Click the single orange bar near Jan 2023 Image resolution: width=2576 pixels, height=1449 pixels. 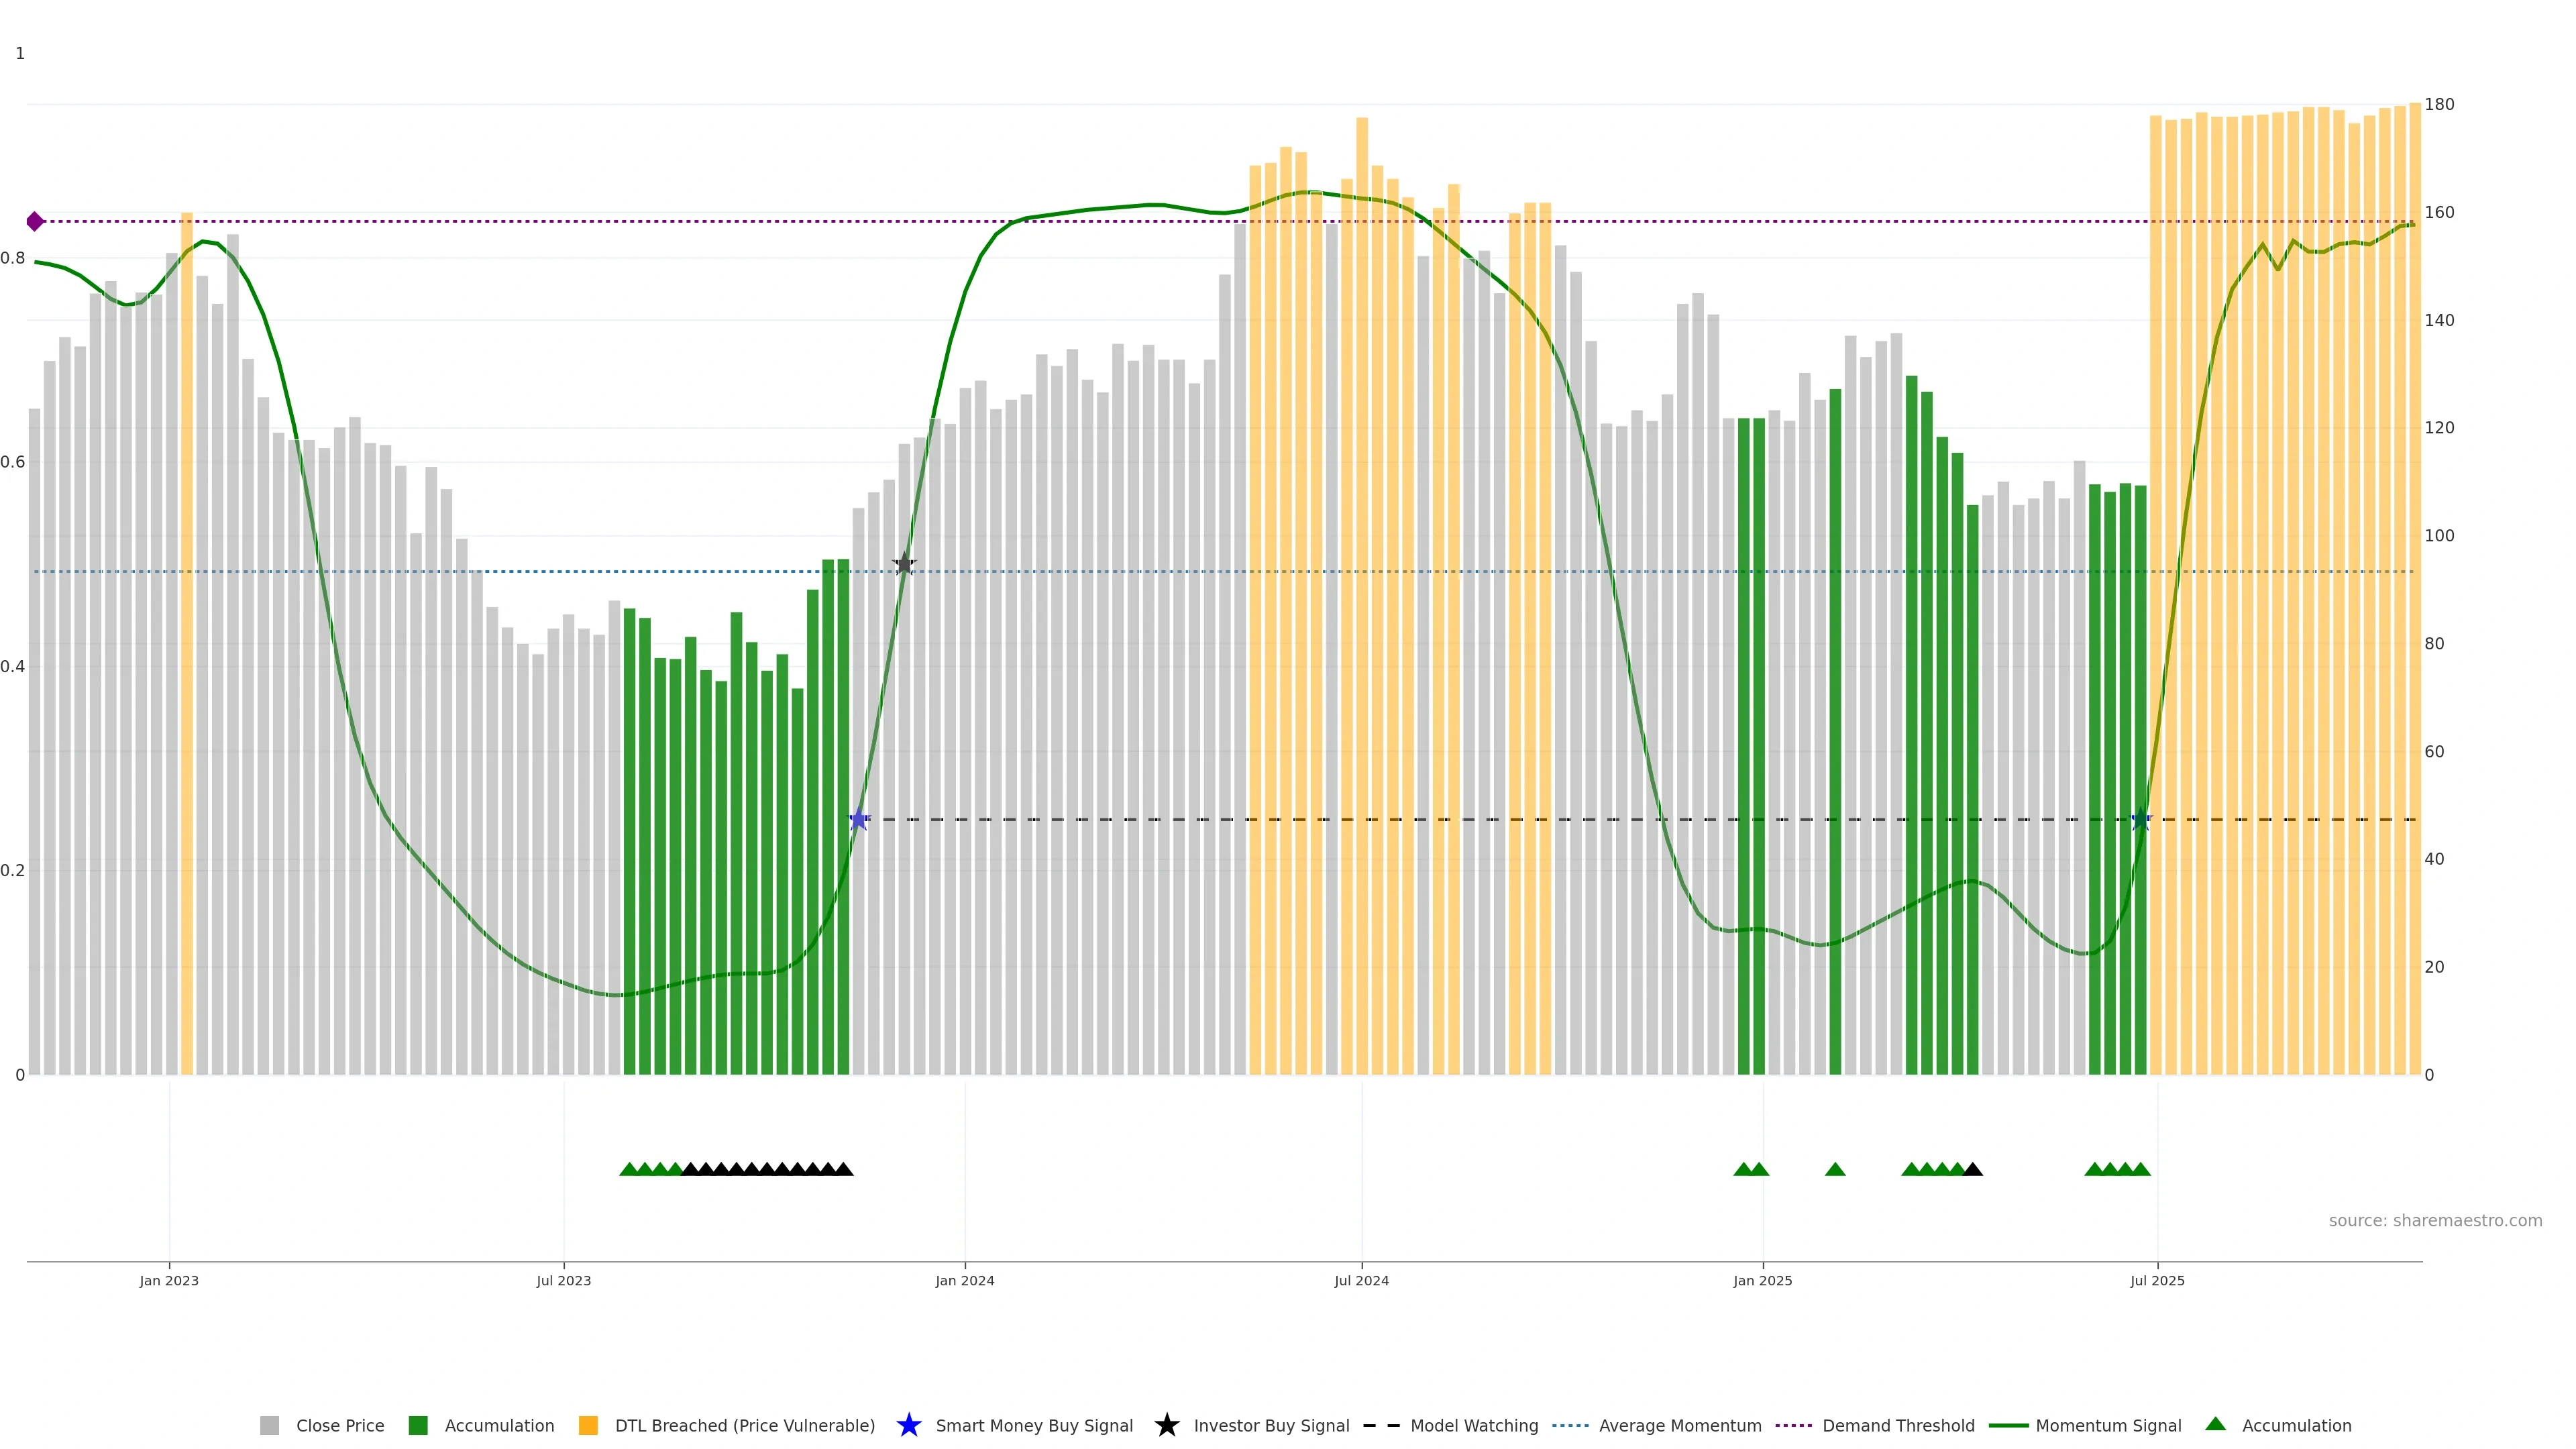point(187,640)
